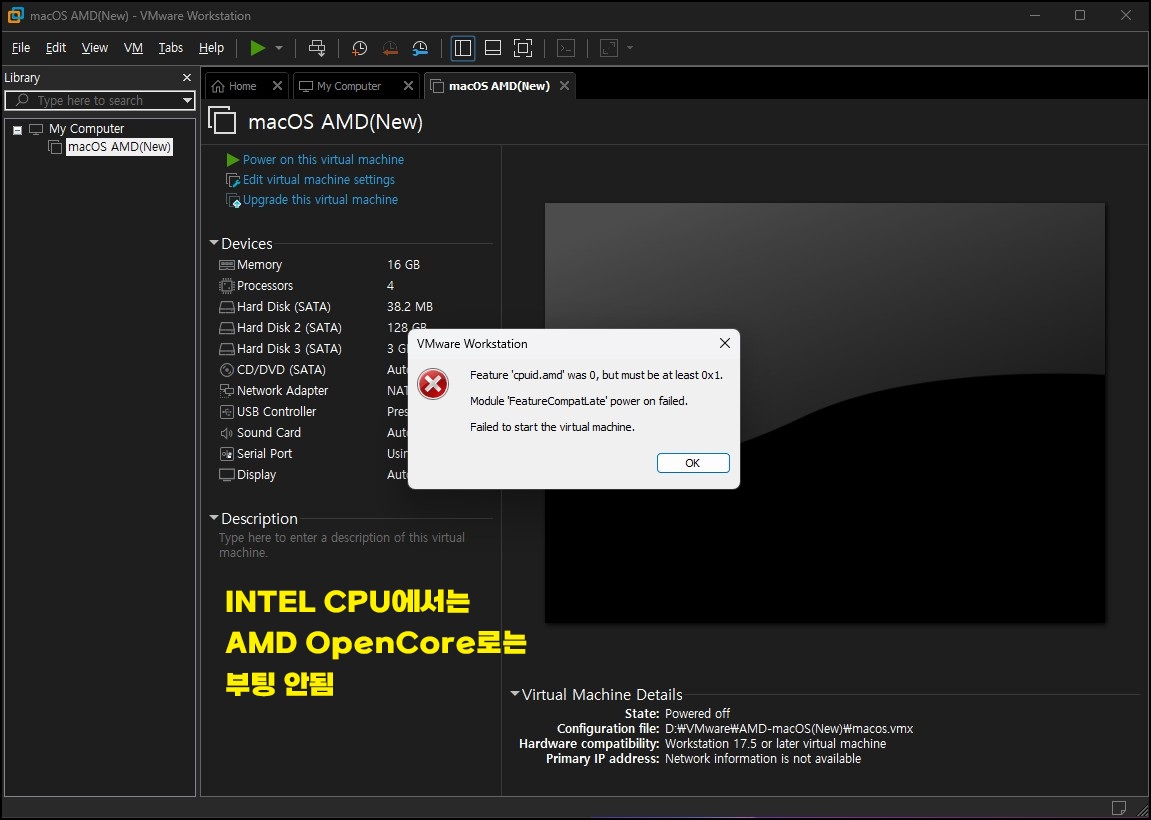Click the console view icon in toolbar
The width and height of the screenshot is (1151, 820).
click(x=565, y=48)
